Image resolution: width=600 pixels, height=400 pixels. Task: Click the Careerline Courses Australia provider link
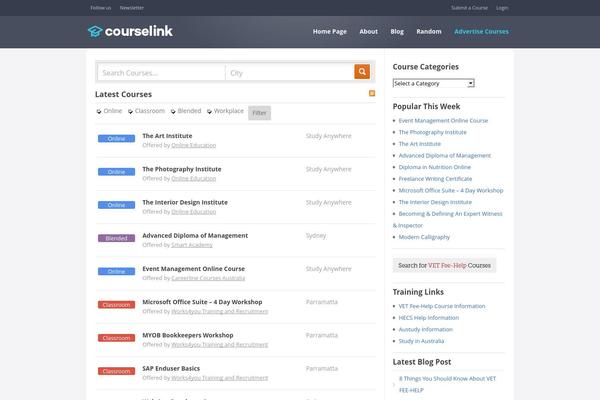pyautogui.click(x=208, y=278)
